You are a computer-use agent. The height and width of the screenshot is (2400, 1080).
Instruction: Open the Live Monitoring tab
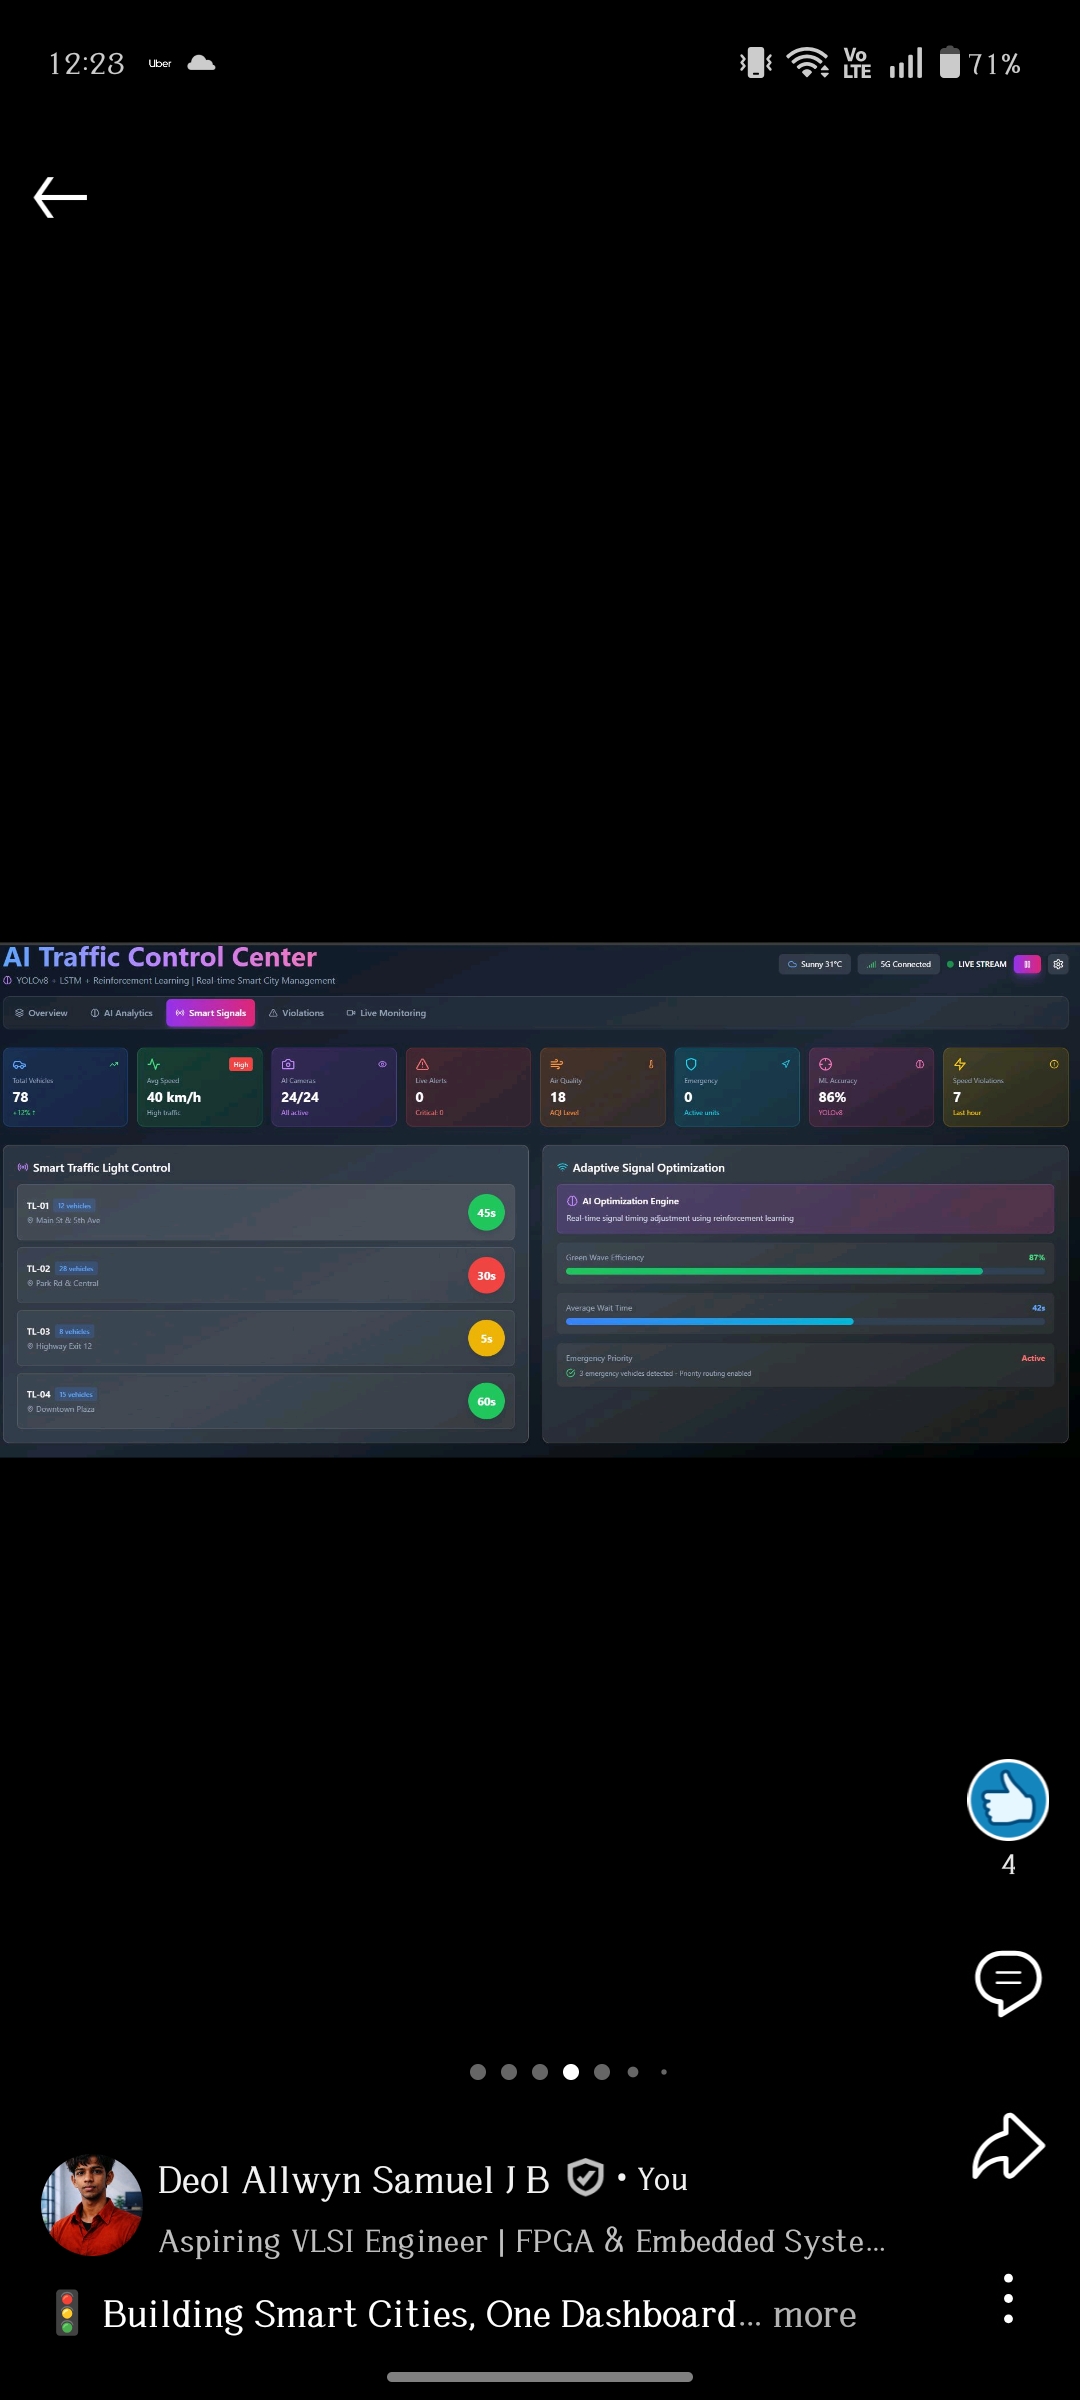click(x=386, y=1013)
